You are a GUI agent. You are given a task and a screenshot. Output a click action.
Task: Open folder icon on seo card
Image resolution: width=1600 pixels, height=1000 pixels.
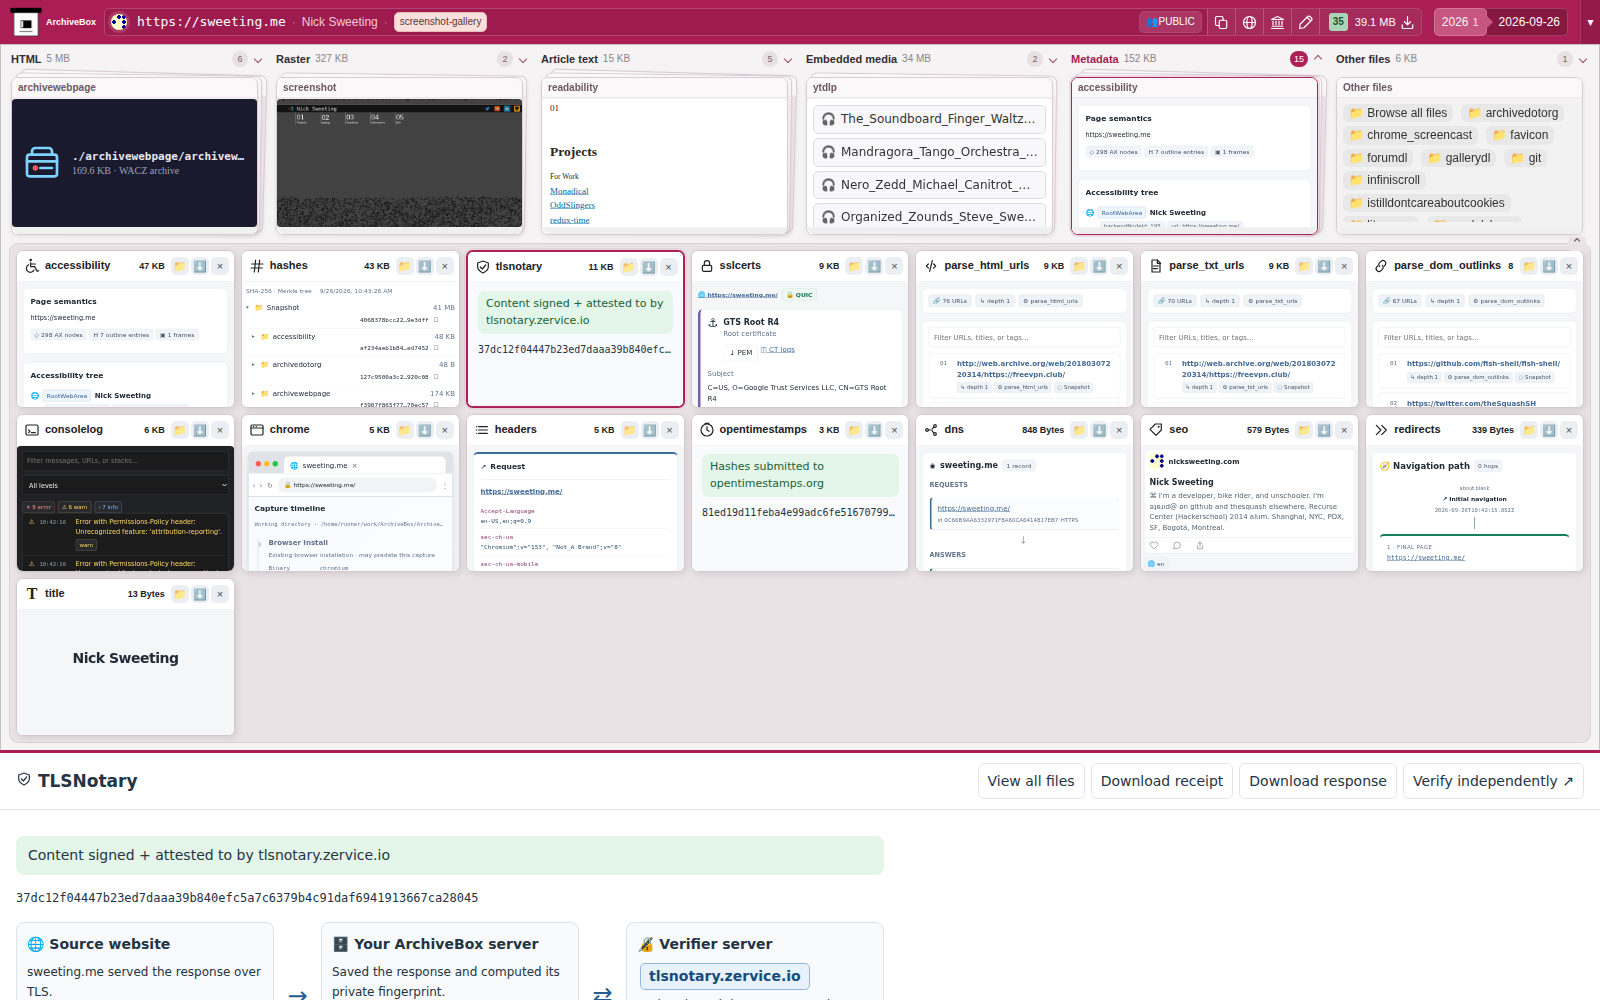pos(1305,430)
